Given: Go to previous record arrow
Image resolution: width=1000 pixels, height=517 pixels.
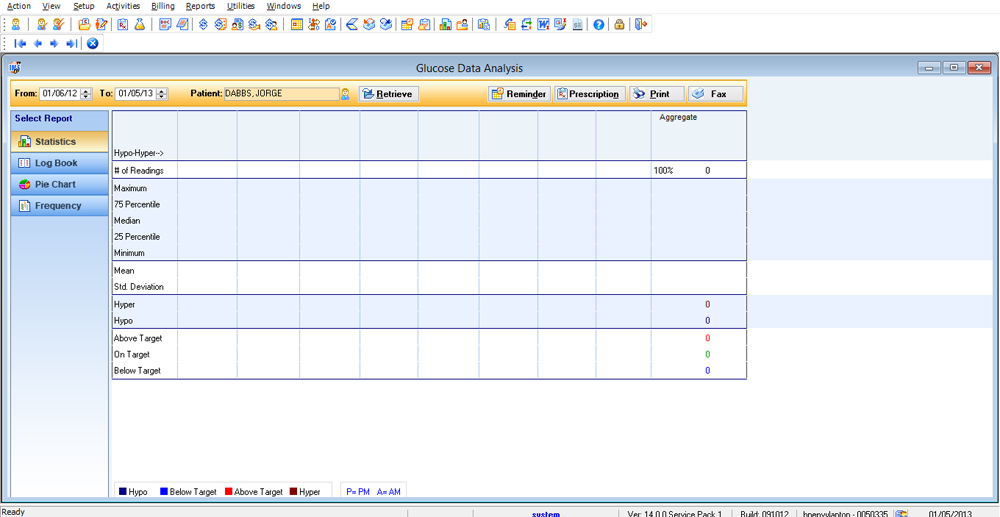Looking at the screenshot, I should tap(38, 43).
